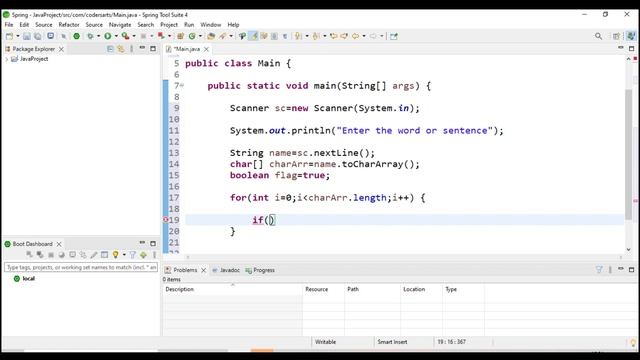Screen dimensions: 640x360
Task: Click the Save All toolbar icon
Action: tap(38, 36)
